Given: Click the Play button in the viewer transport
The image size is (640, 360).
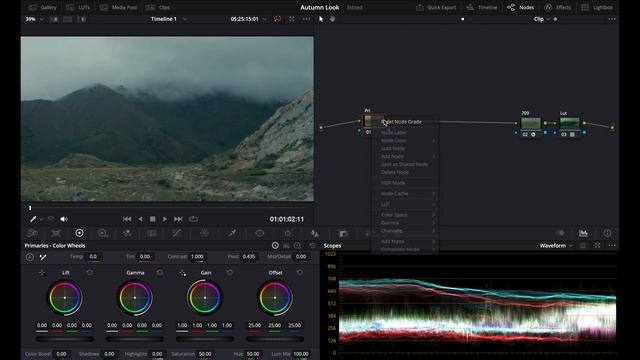Looking at the screenshot, I should tap(165, 219).
